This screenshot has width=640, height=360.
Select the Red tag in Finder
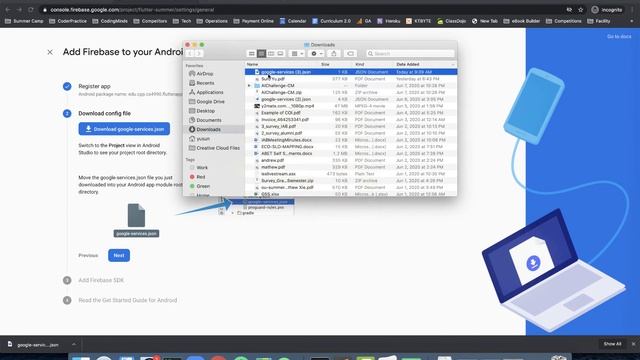[200, 177]
